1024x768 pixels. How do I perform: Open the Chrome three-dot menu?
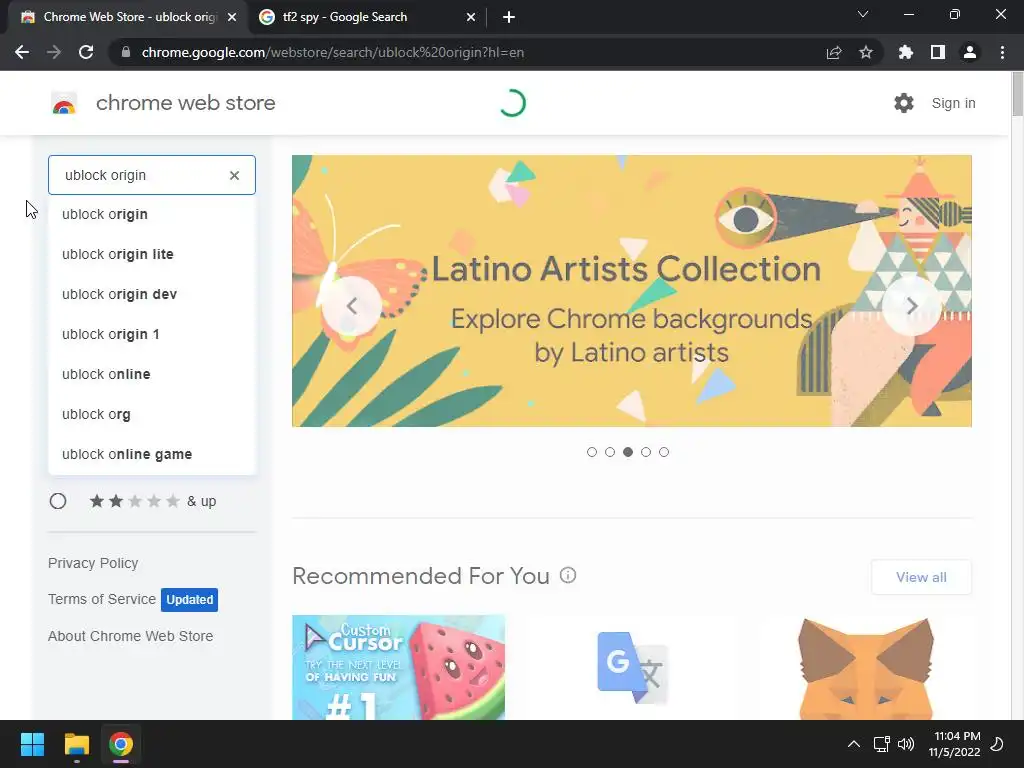1002,52
